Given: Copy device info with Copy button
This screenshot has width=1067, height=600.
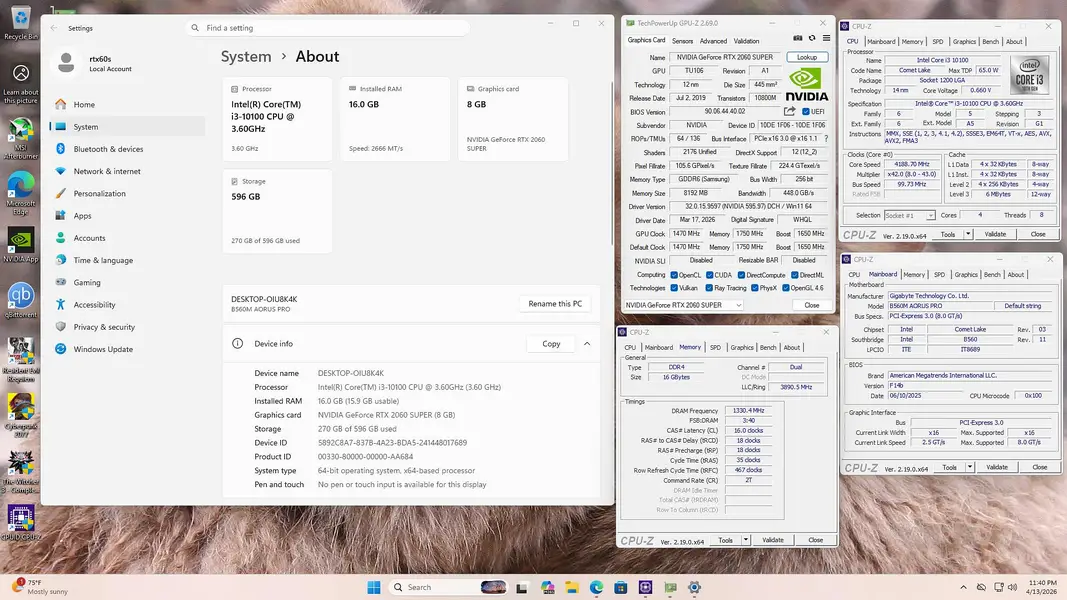Looking at the screenshot, I should pyautogui.click(x=551, y=344).
